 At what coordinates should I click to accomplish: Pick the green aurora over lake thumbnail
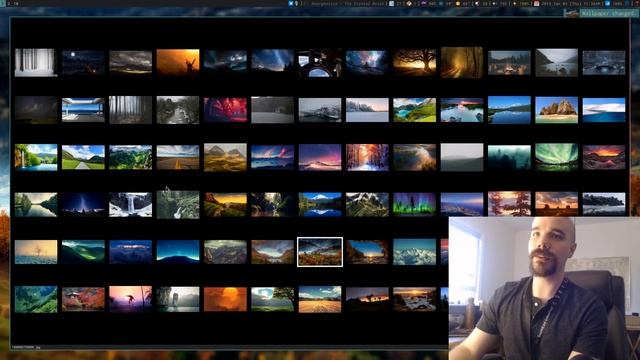click(x=557, y=157)
